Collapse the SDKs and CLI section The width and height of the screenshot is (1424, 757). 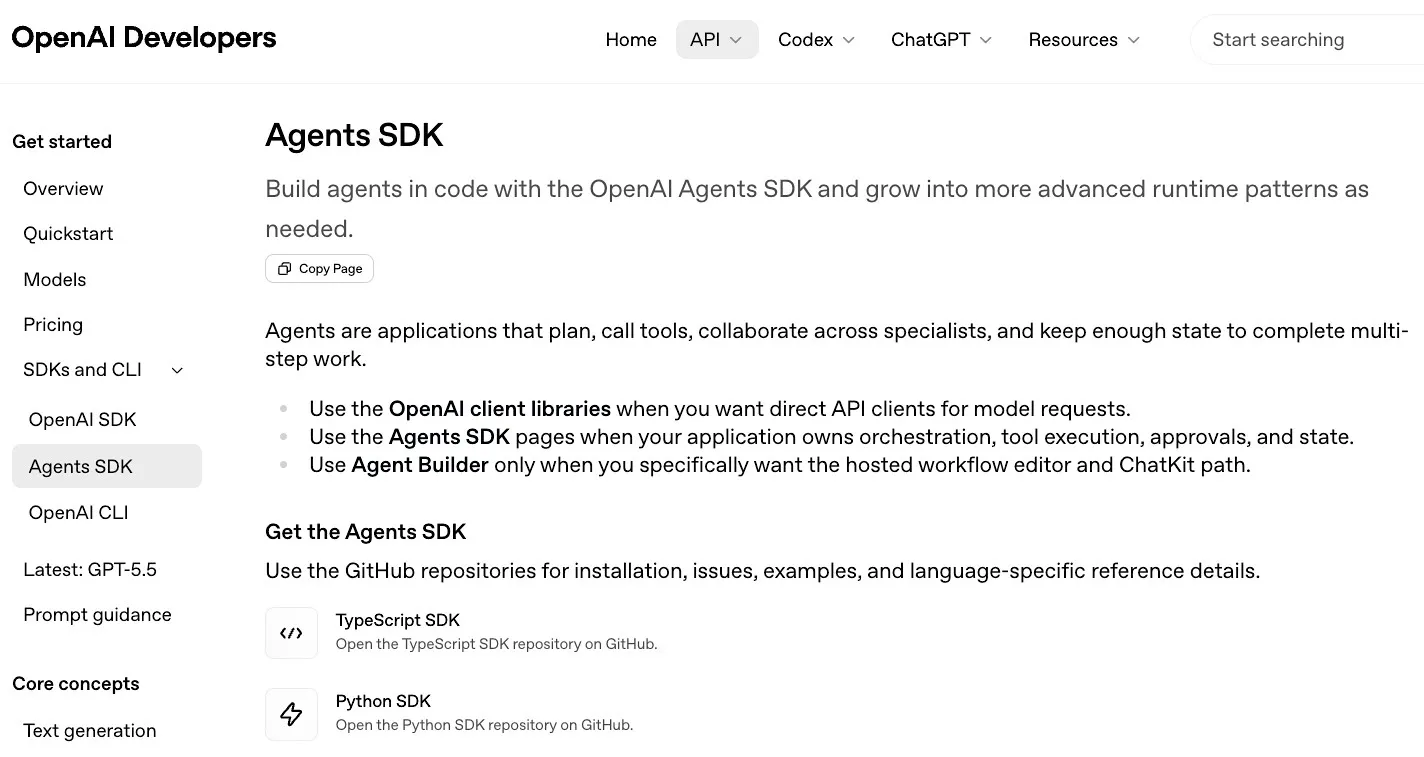click(x=178, y=371)
